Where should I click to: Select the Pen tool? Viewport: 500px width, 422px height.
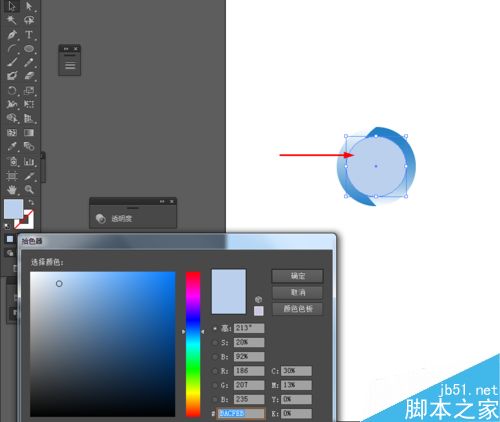click(12, 34)
